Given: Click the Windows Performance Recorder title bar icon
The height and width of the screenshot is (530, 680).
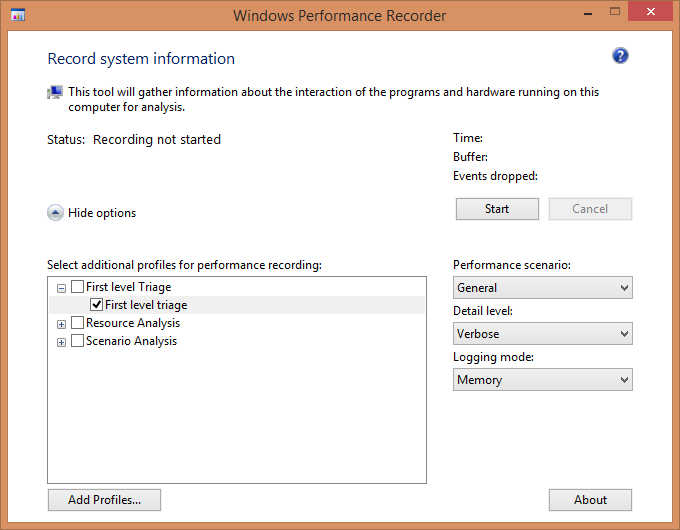Looking at the screenshot, I should click(18, 15).
